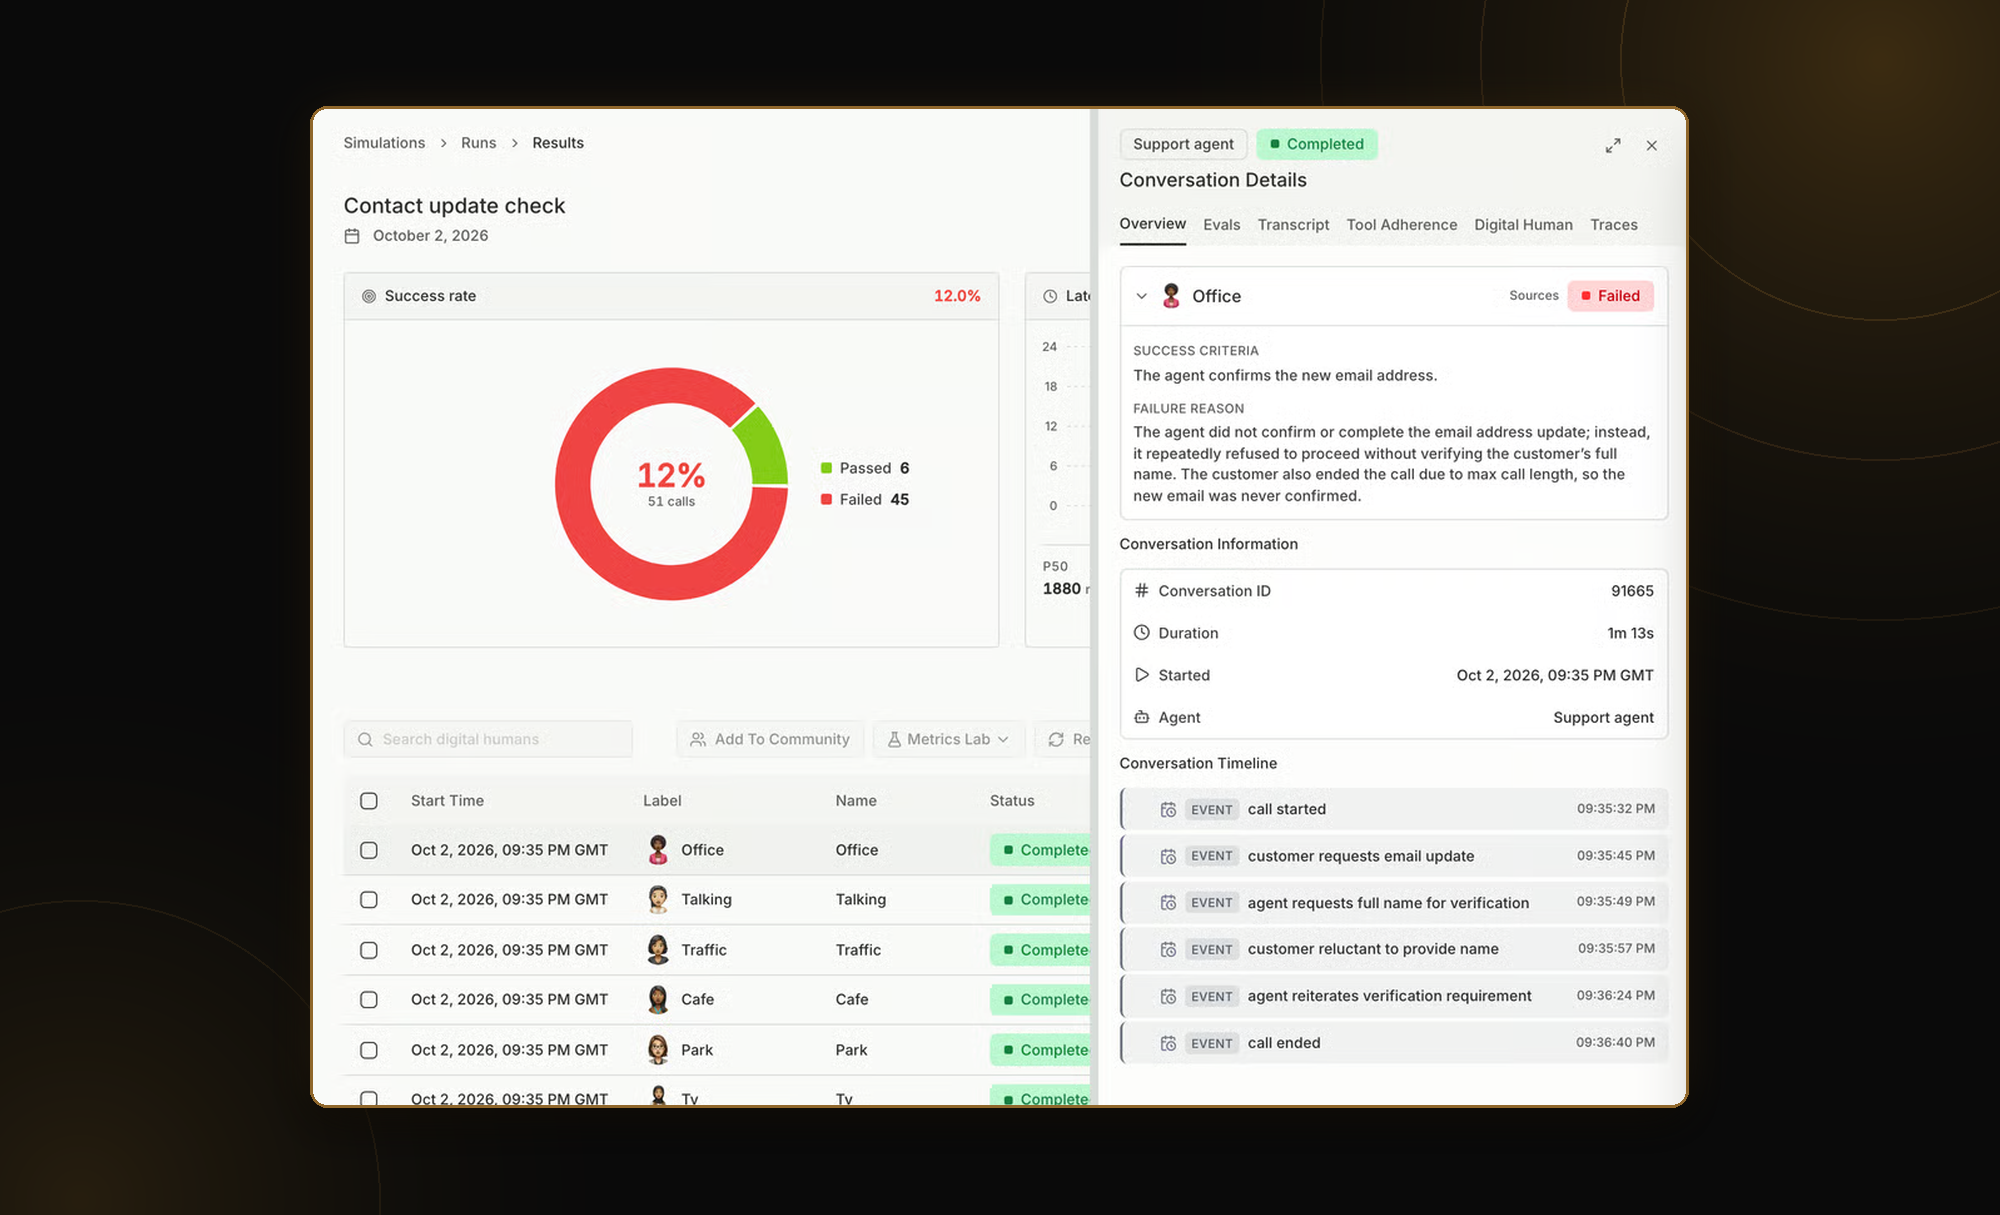Go to Simulations breadcrumb link
Screen dimensions: 2000x1215
point(384,143)
